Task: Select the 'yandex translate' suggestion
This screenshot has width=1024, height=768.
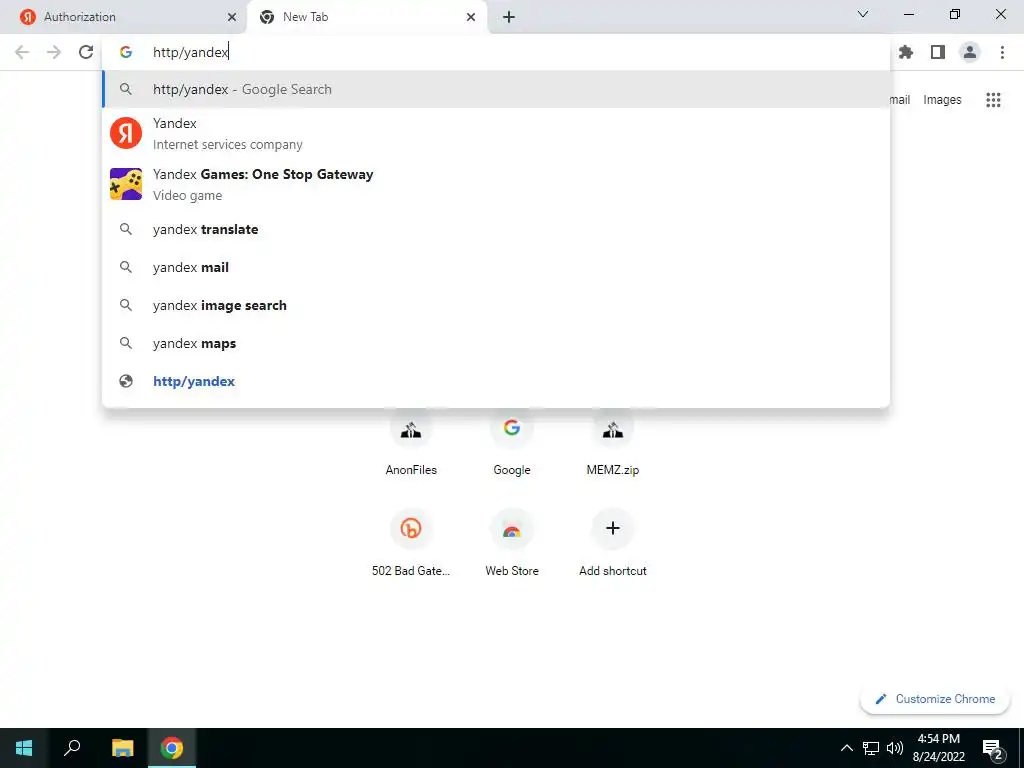Action: (496, 229)
